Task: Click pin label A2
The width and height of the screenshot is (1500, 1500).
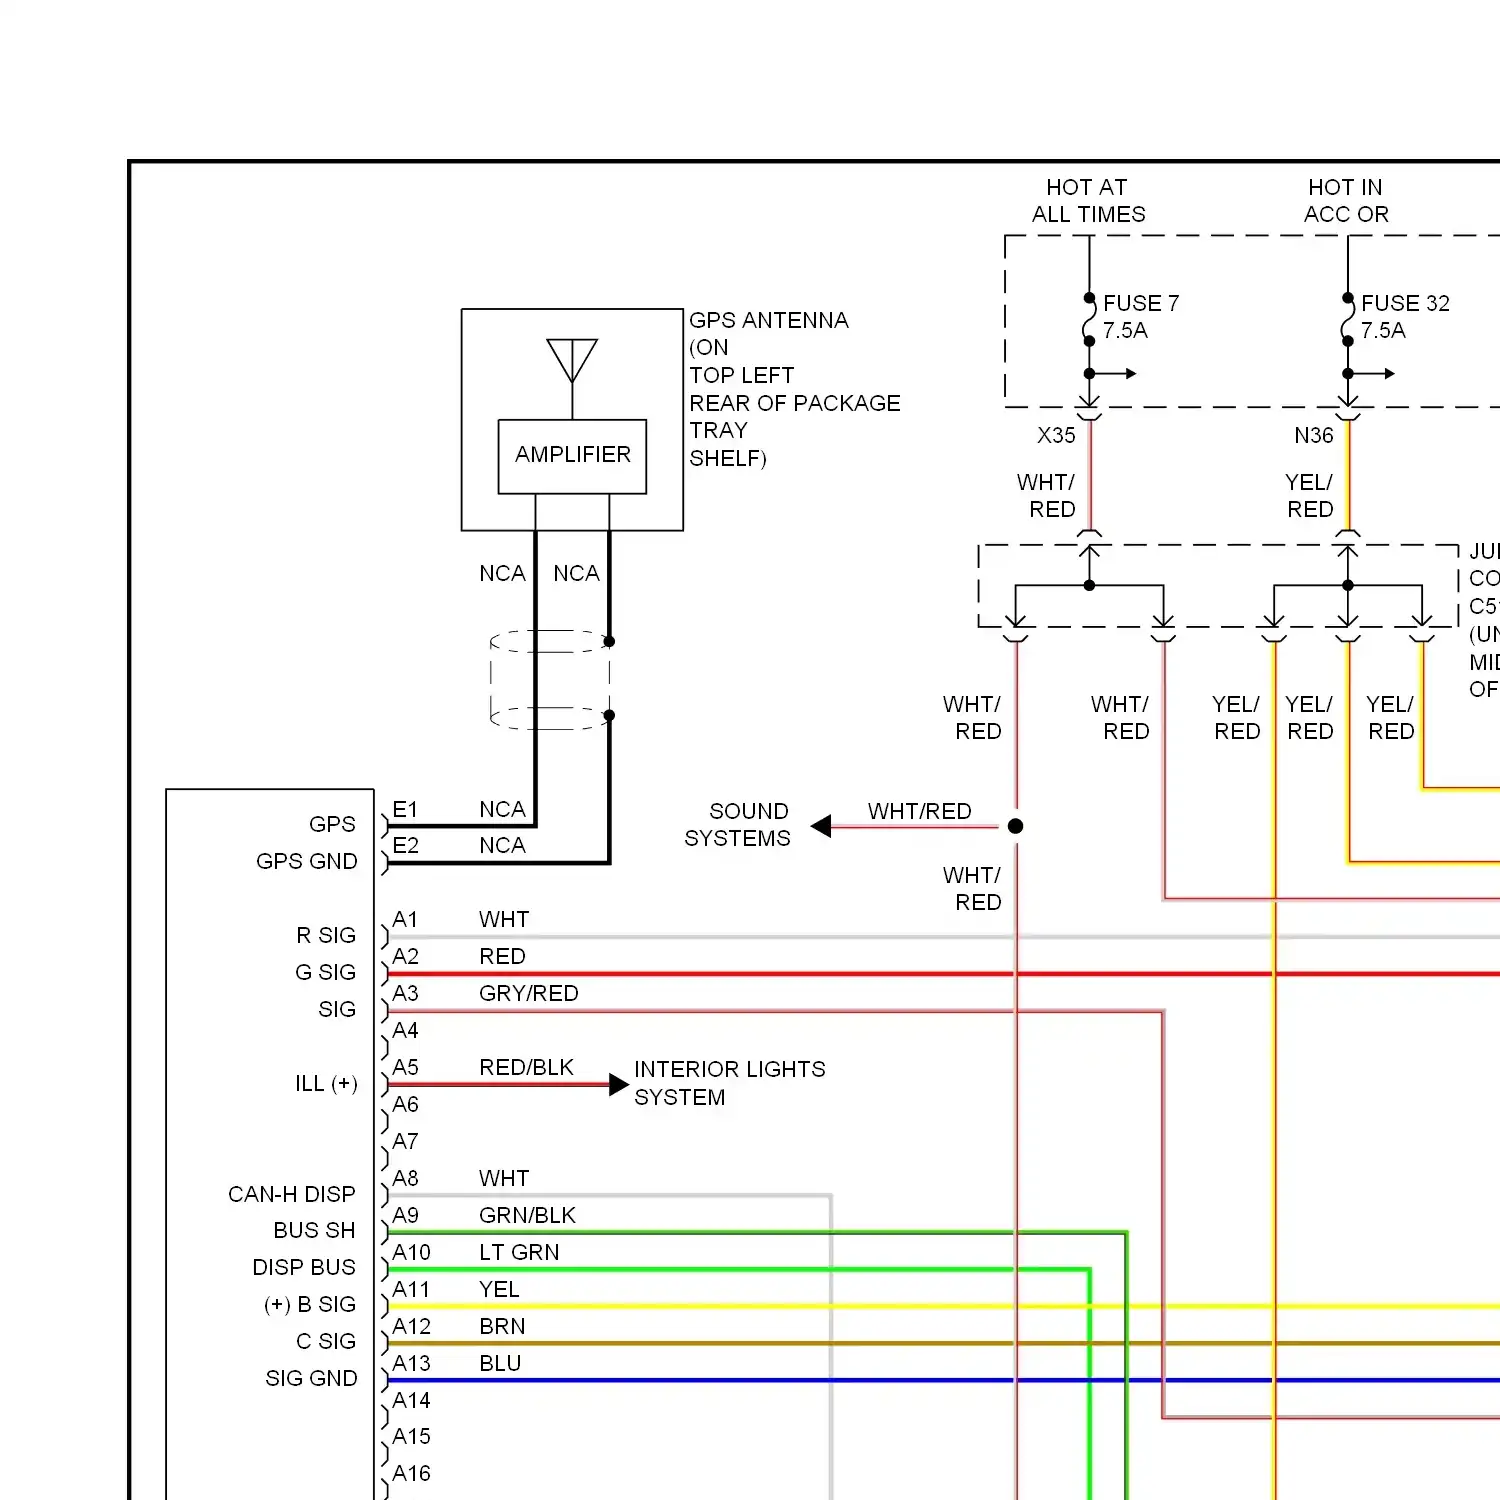Action: pyautogui.click(x=405, y=957)
